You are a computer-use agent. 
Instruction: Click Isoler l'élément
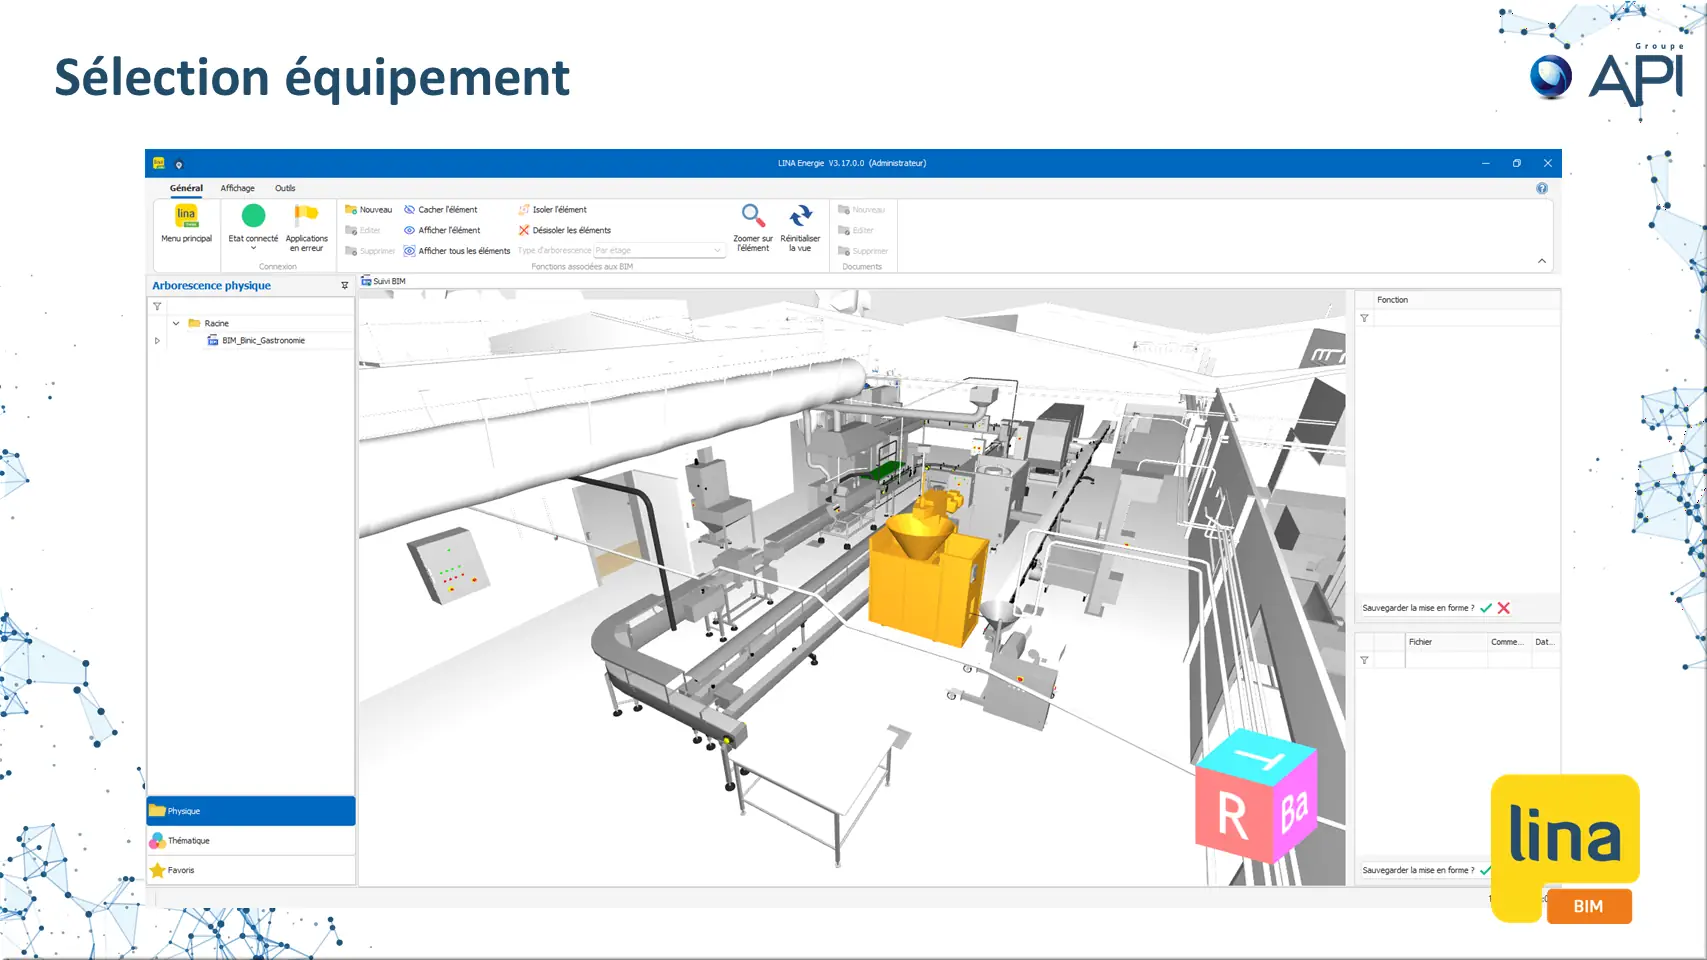[552, 210]
